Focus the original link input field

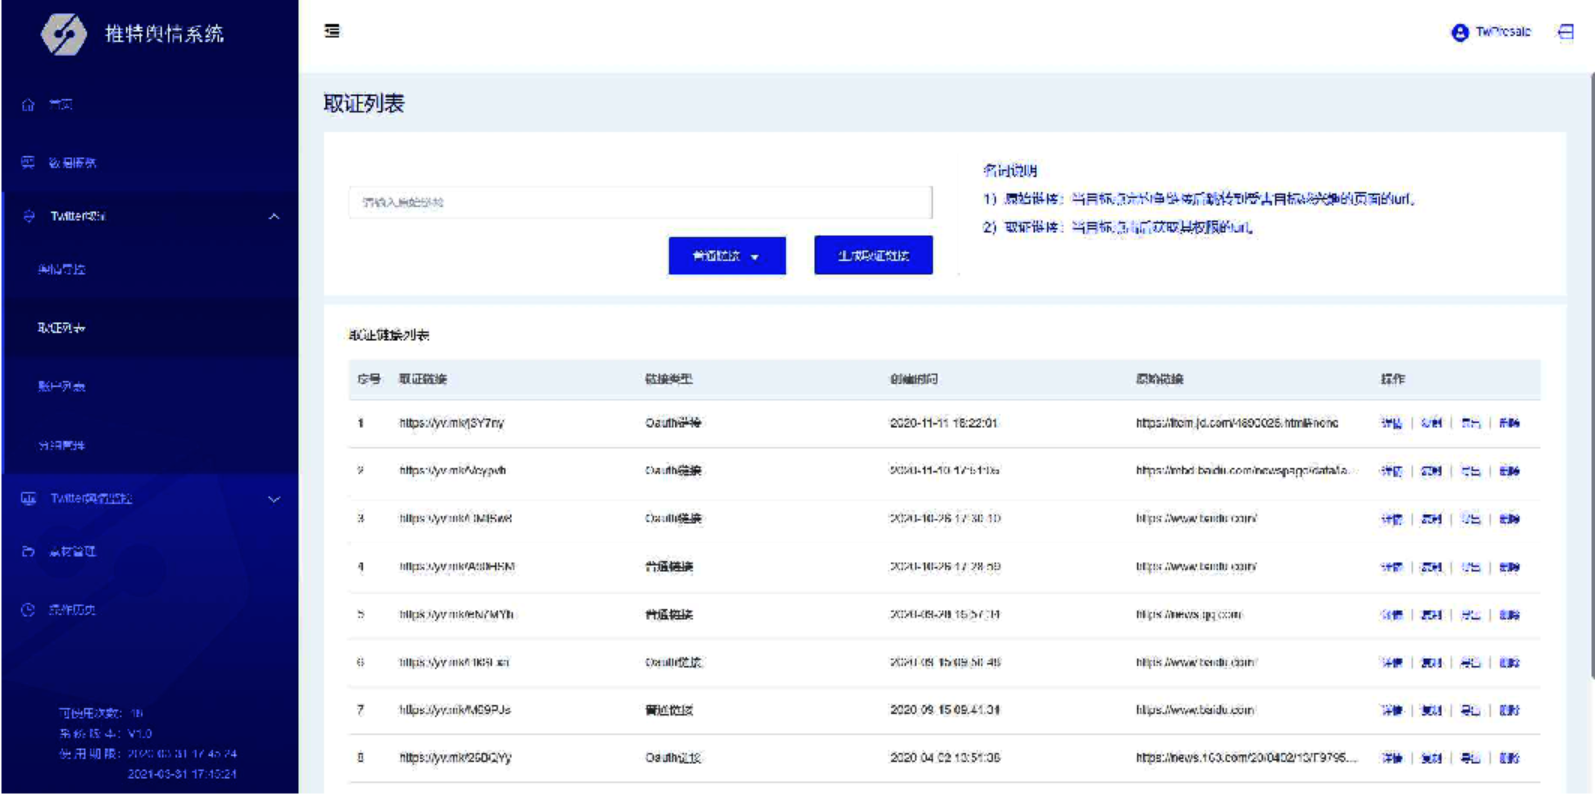click(x=640, y=202)
